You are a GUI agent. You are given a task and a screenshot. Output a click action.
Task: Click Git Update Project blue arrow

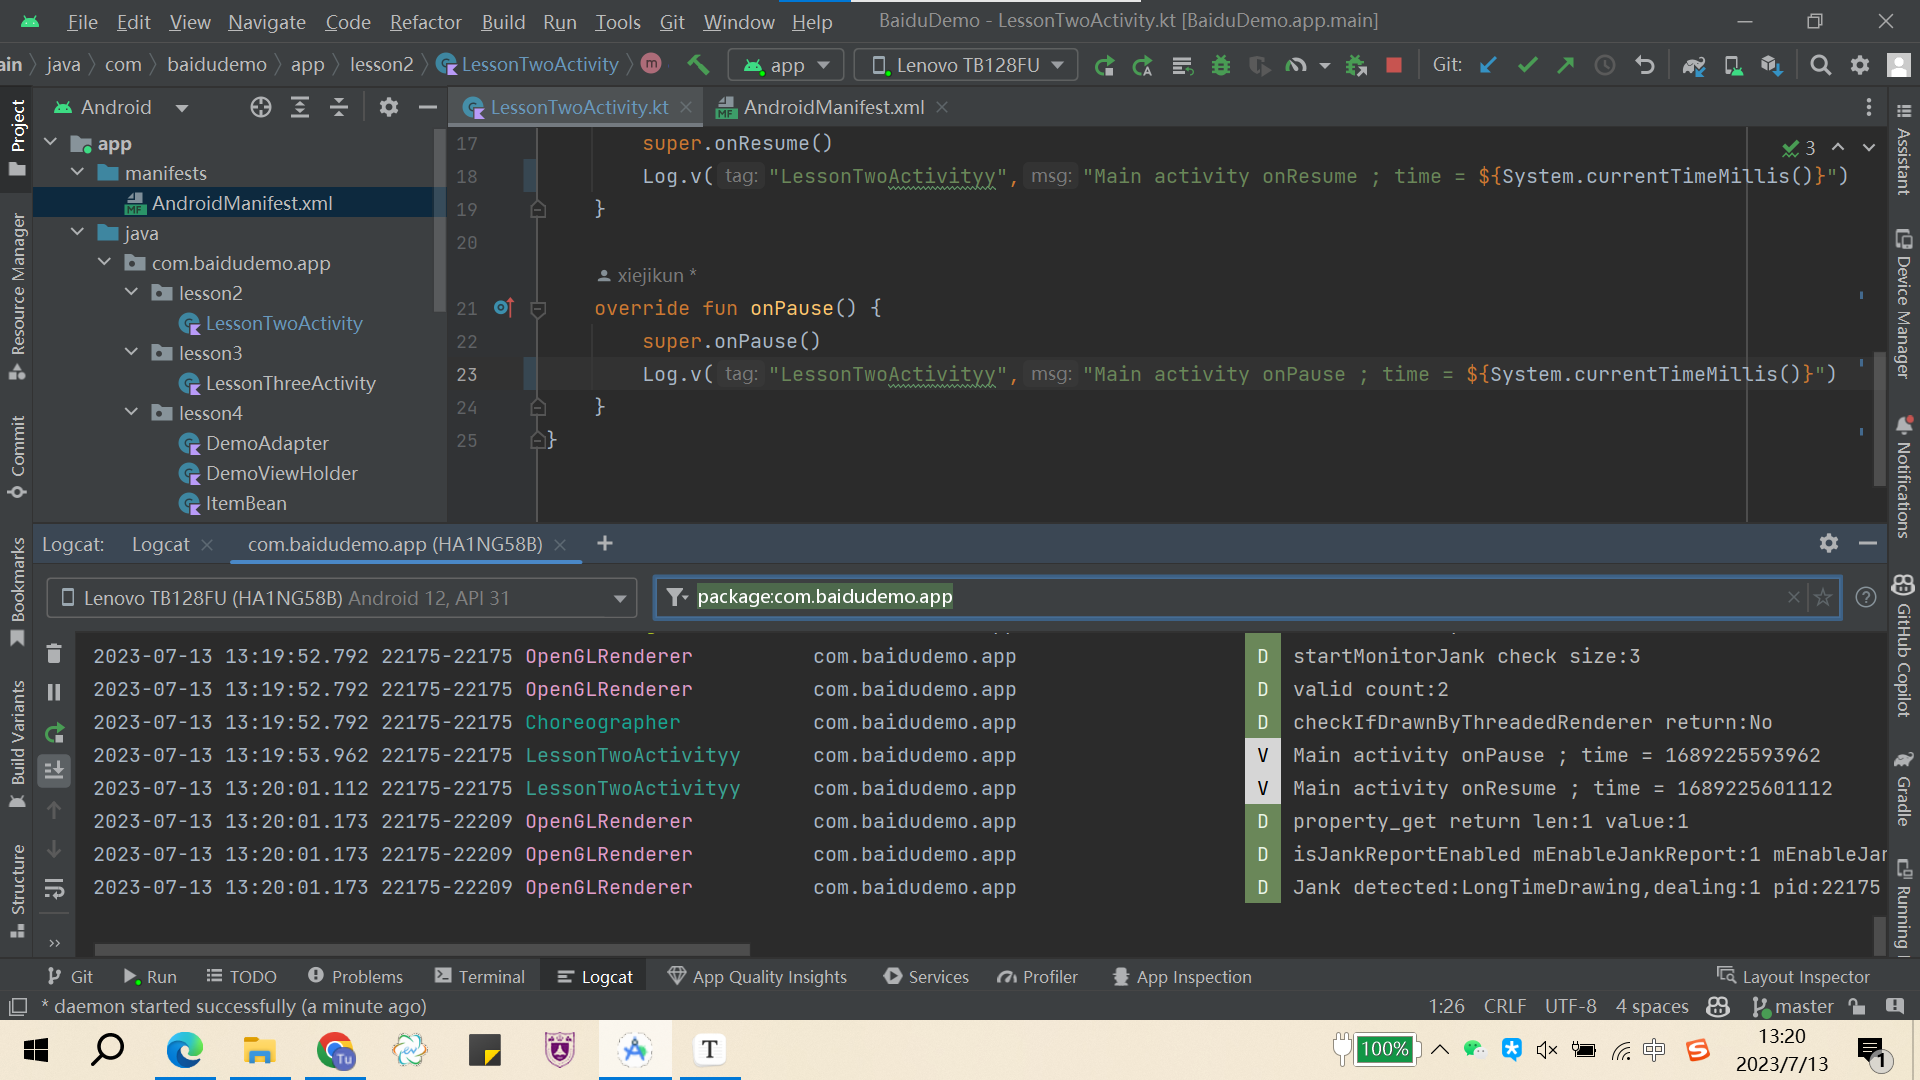1488,65
